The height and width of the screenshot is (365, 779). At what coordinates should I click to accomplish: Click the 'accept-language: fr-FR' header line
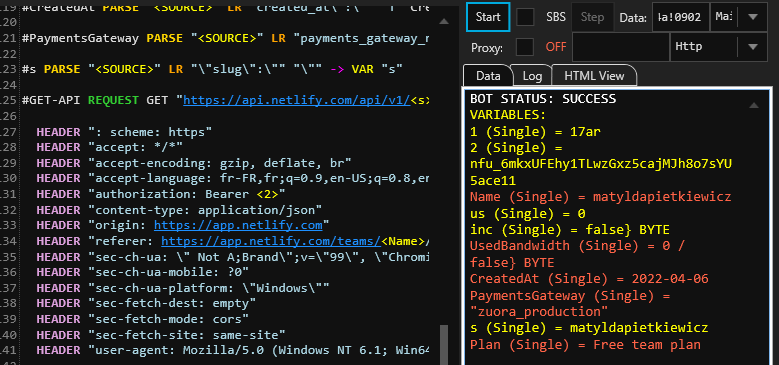pyautogui.click(x=233, y=178)
